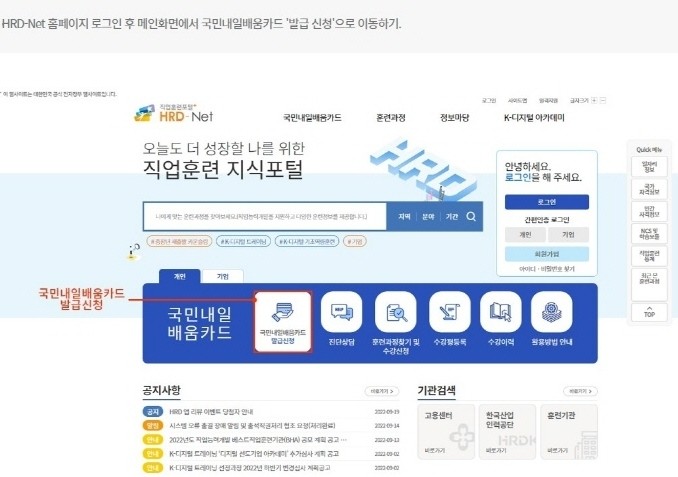Open 정보마당 top menu

coord(454,118)
